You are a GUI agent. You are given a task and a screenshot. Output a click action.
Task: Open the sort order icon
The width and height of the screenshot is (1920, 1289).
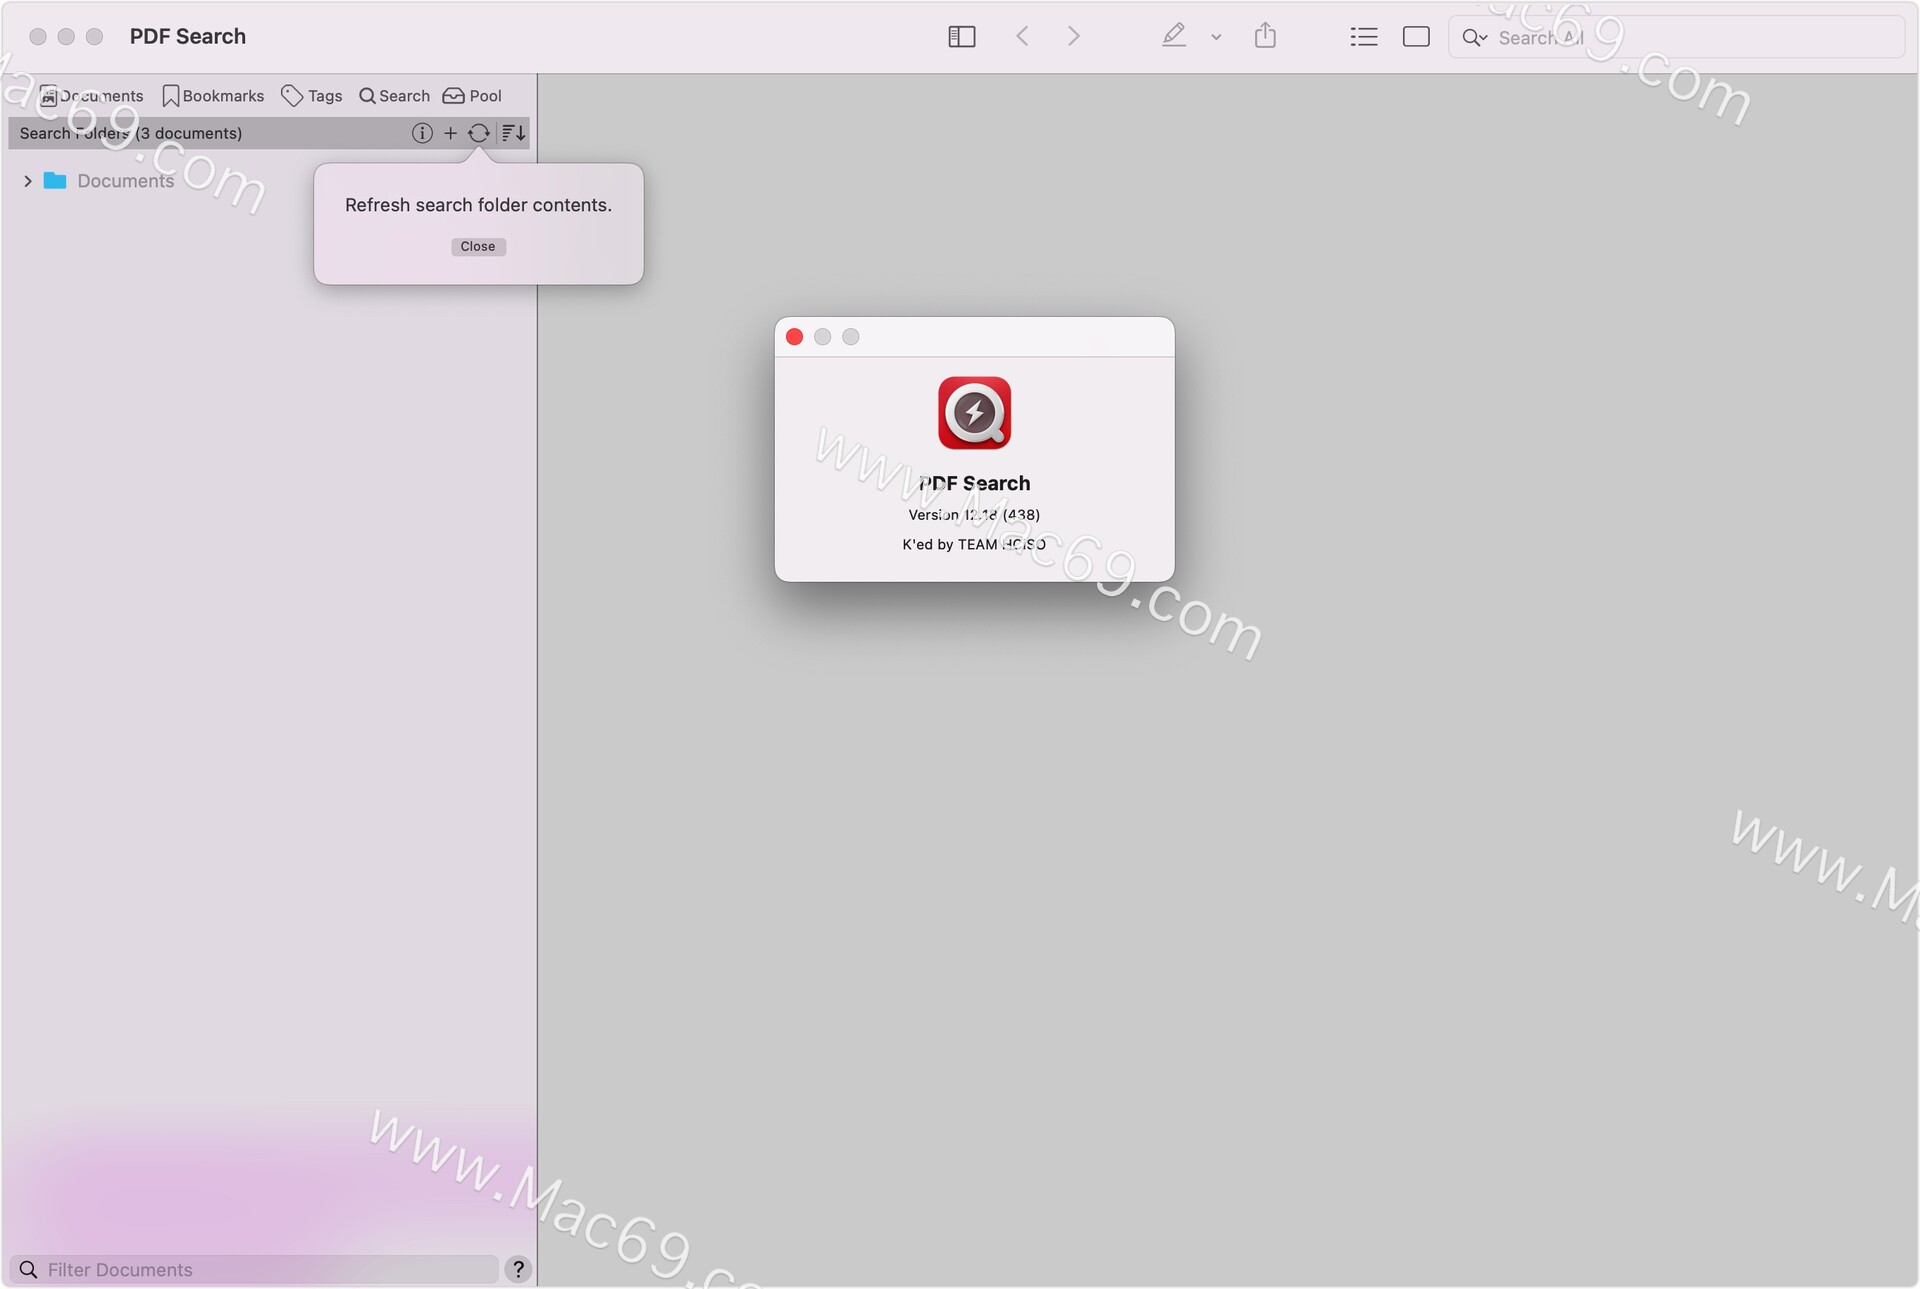point(513,133)
